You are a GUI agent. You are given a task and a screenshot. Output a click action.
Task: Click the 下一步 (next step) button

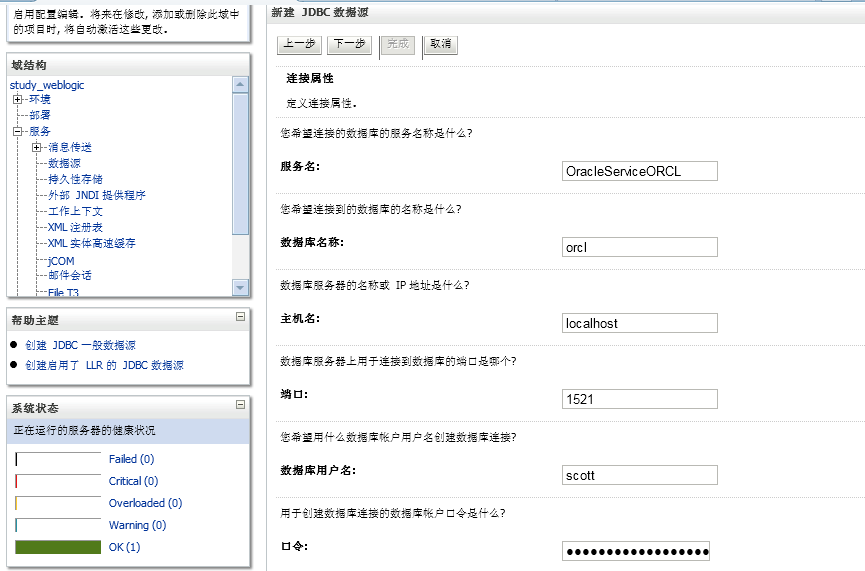coord(349,44)
